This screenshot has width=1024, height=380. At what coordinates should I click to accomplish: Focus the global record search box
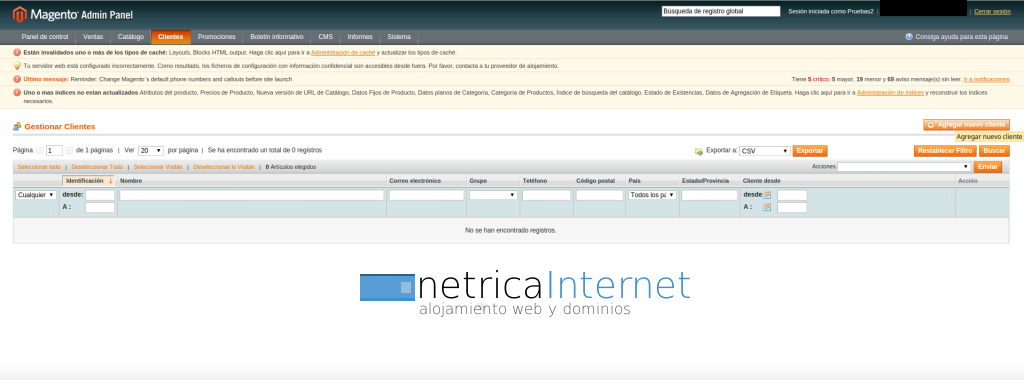point(721,11)
